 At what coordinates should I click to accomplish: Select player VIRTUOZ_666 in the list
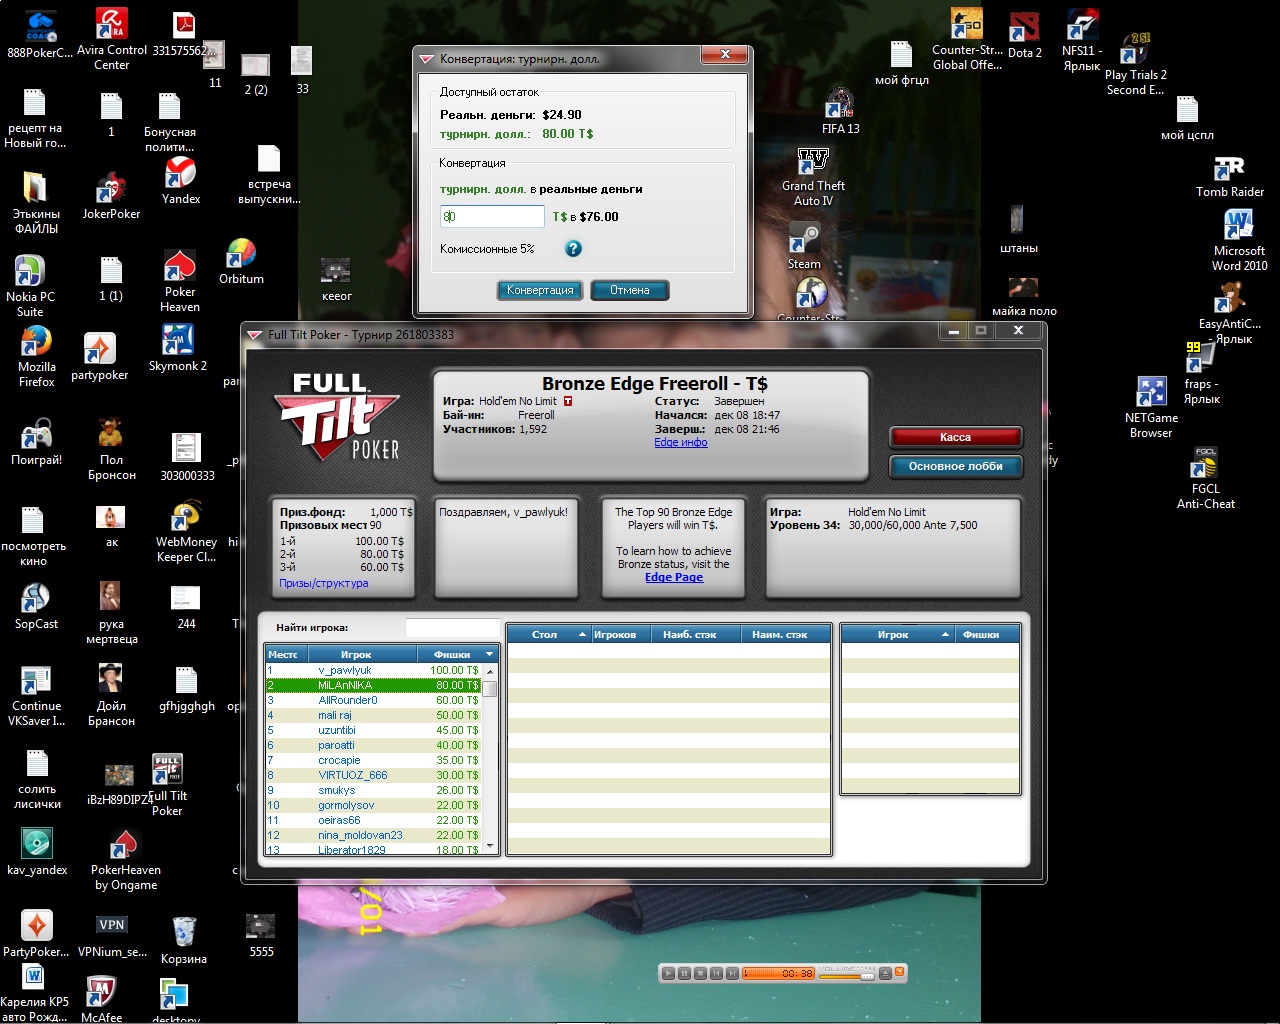click(373, 775)
